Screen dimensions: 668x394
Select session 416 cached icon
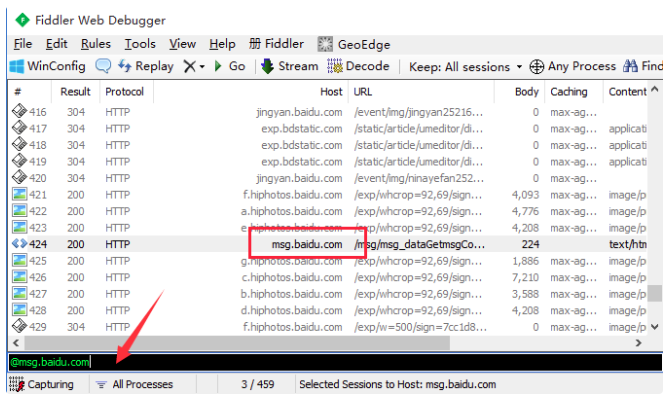[x=19, y=112]
